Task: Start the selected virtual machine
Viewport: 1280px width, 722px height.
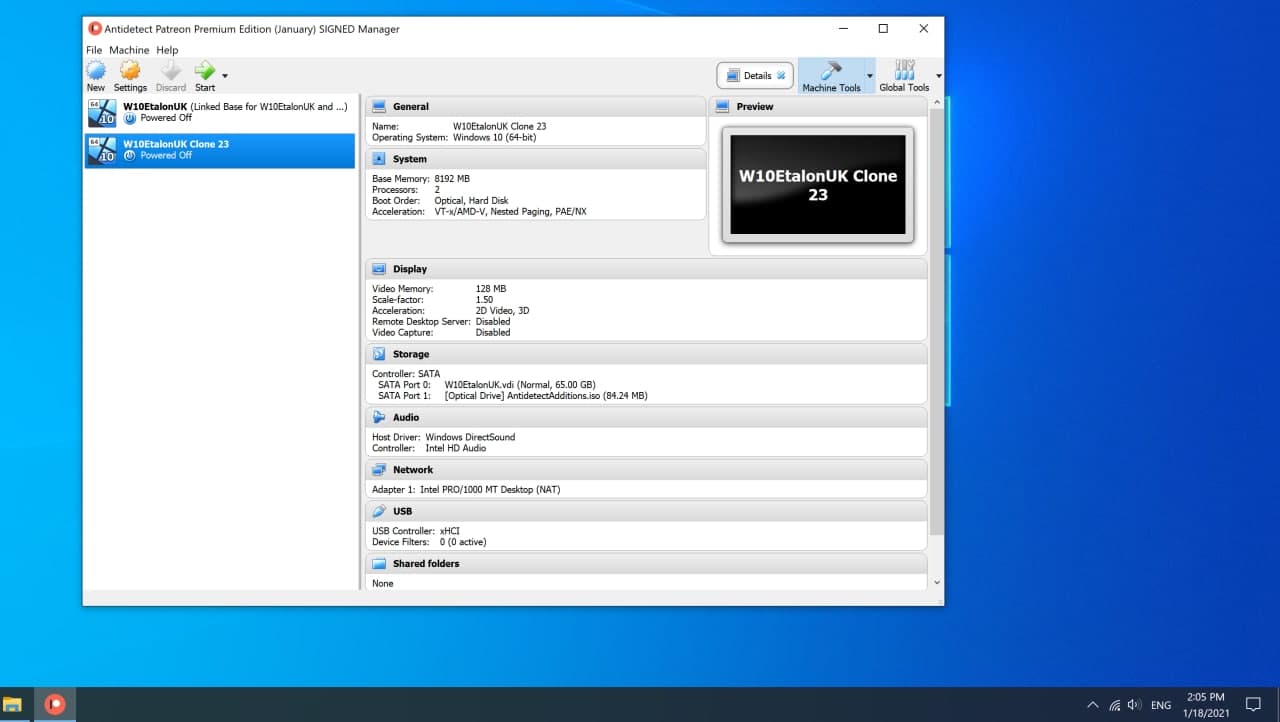Action: coord(205,75)
